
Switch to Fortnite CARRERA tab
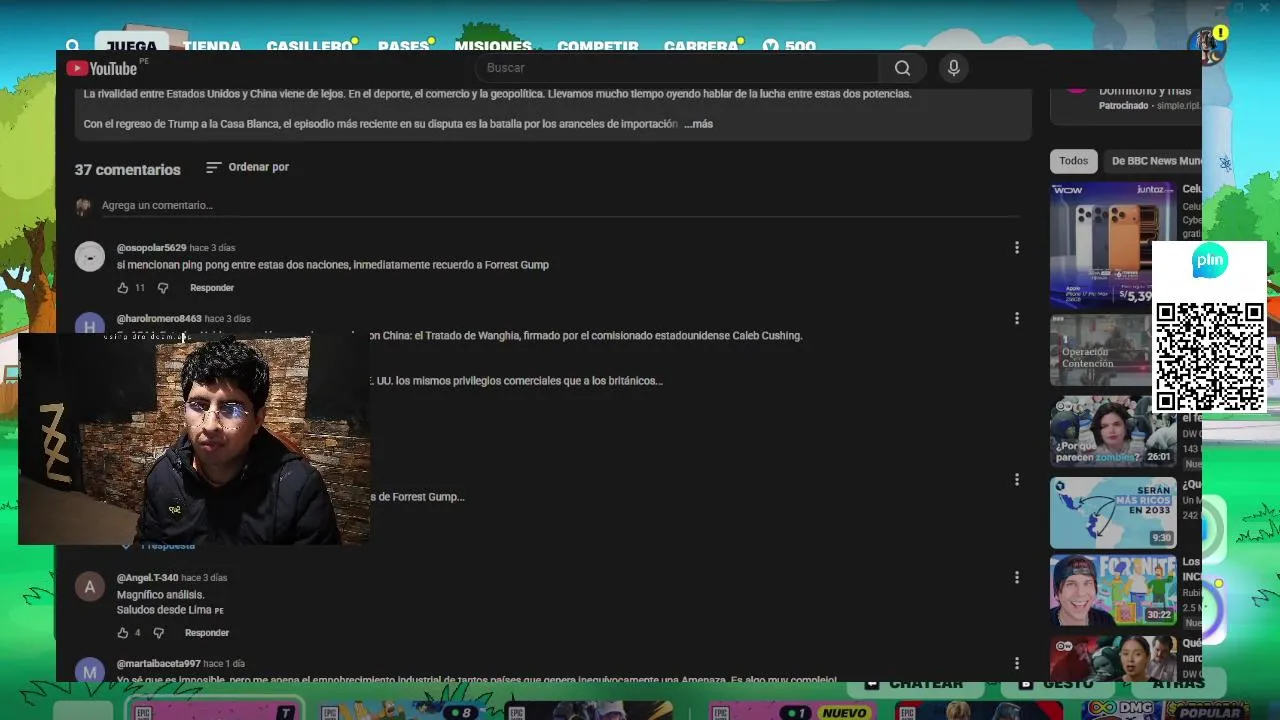tap(701, 46)
